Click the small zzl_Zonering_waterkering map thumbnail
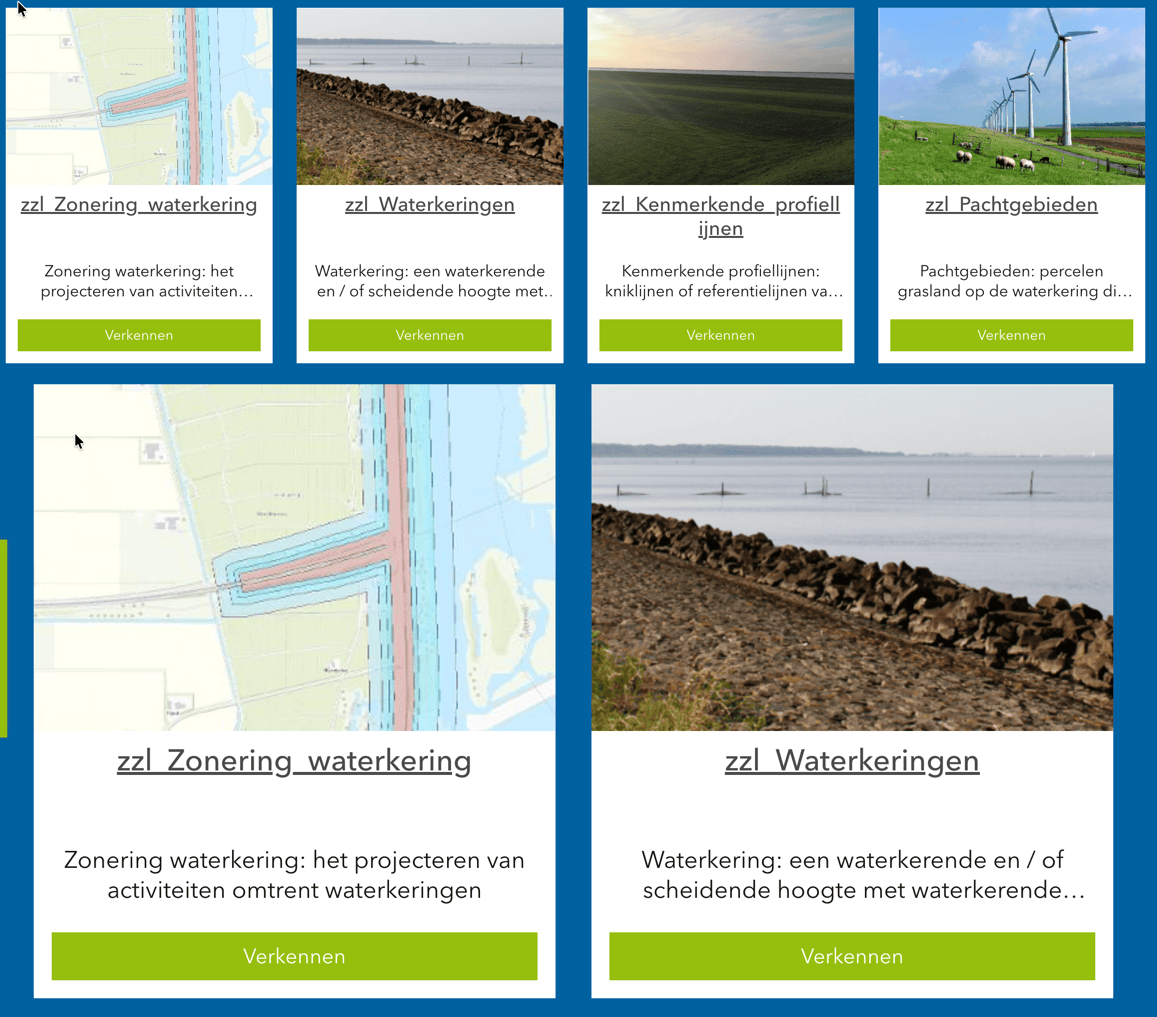This screenshot has height=1017, width=1157. click(x=139, y=97)
